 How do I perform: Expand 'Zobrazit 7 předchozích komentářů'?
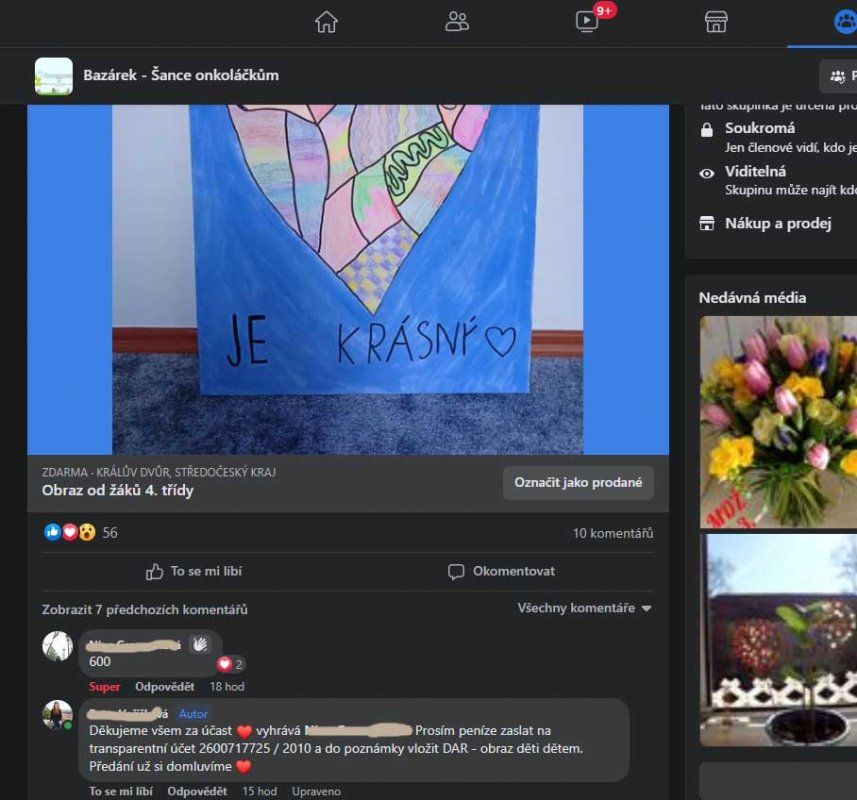pos(145,609)
